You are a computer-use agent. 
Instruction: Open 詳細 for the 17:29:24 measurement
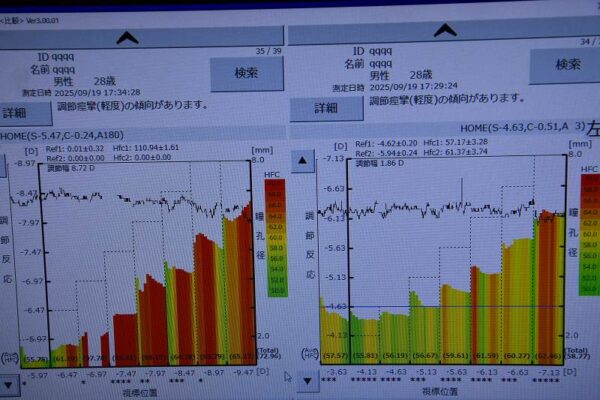click(x=325, y=108)
